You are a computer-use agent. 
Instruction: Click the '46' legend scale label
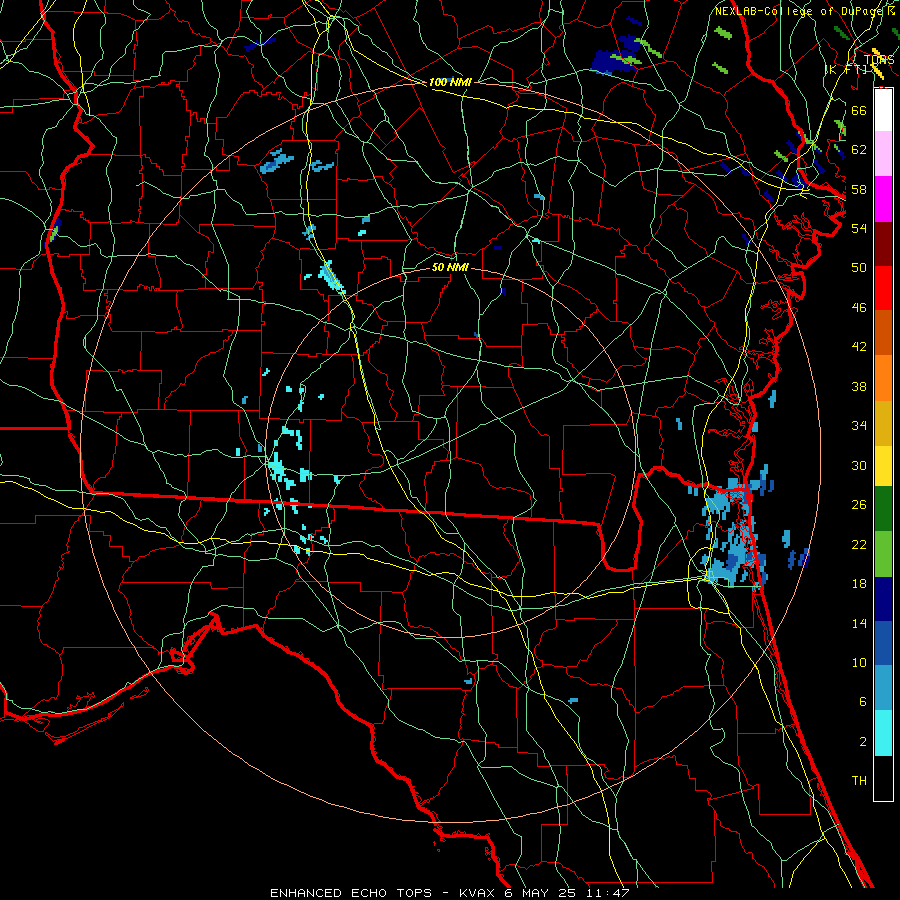(859, 308)
